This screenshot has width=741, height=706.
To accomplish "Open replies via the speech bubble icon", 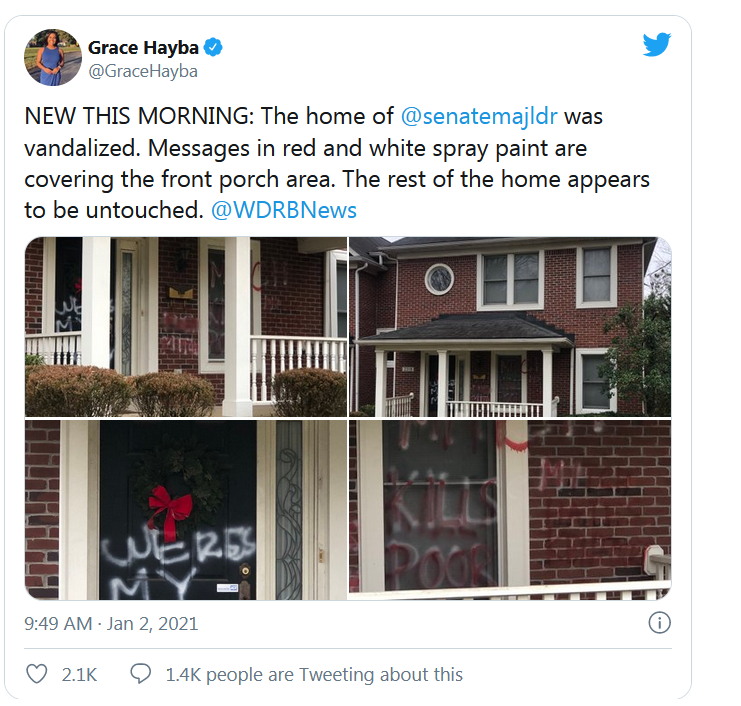I will coord(140,674).
